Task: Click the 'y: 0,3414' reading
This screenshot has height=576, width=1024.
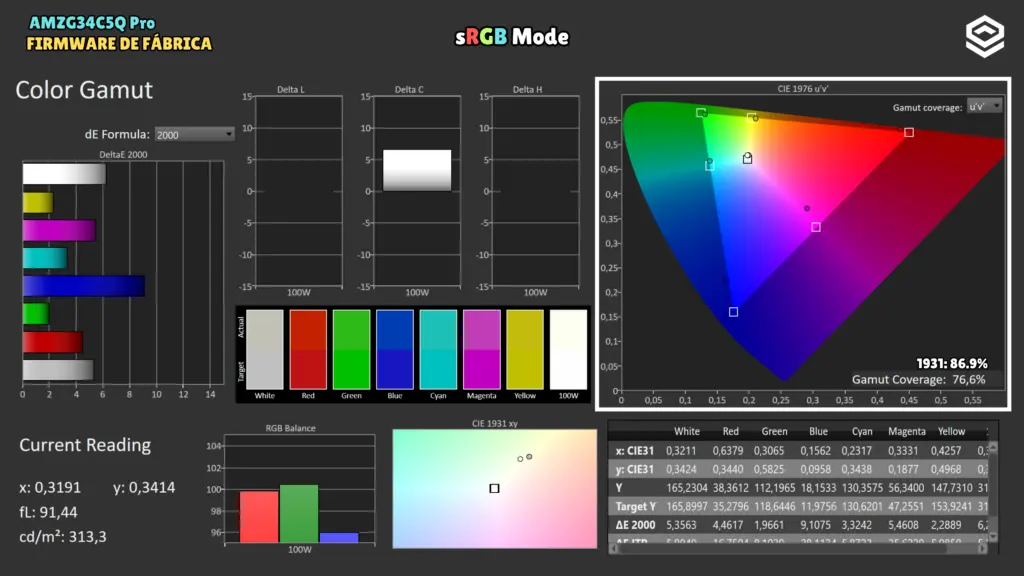Action: point(144,488)
